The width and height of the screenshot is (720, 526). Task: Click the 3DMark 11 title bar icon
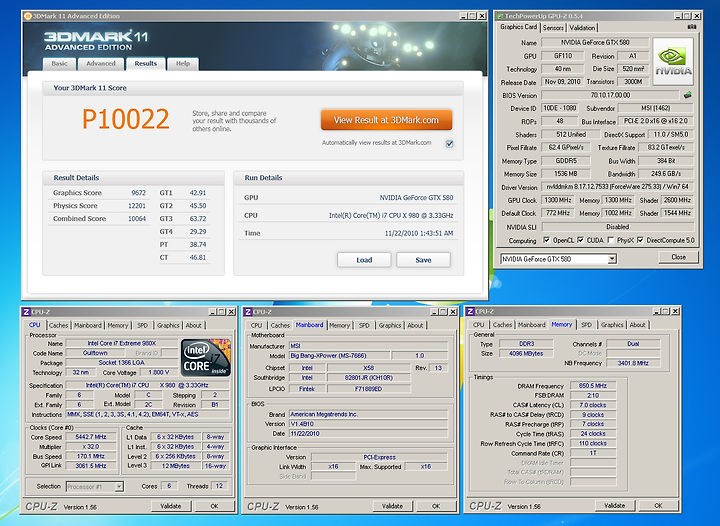(x=28, y=16)
